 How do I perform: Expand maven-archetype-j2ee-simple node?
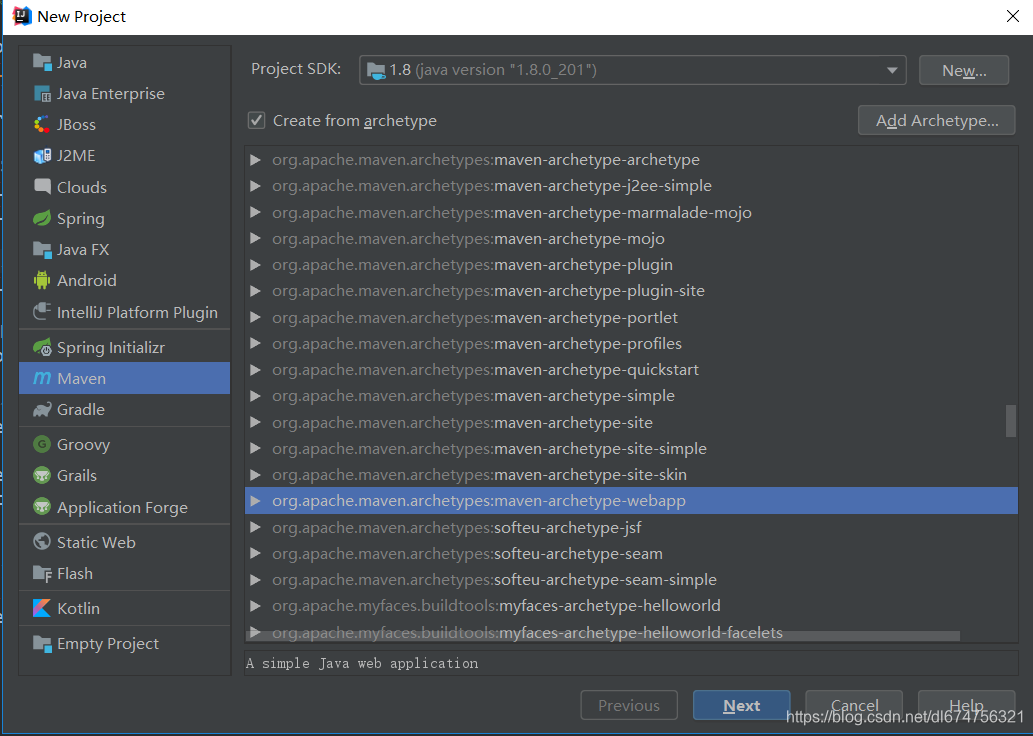point(256,186)
